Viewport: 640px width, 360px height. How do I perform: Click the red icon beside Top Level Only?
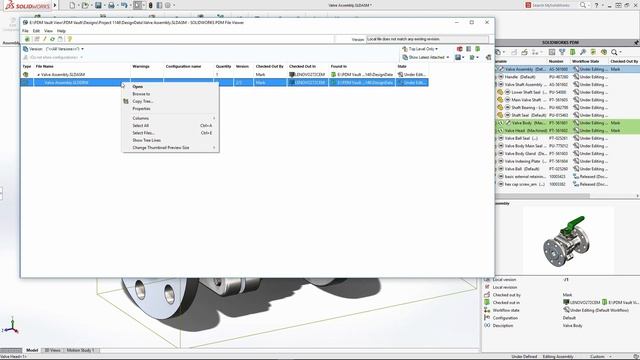point(460,49)
